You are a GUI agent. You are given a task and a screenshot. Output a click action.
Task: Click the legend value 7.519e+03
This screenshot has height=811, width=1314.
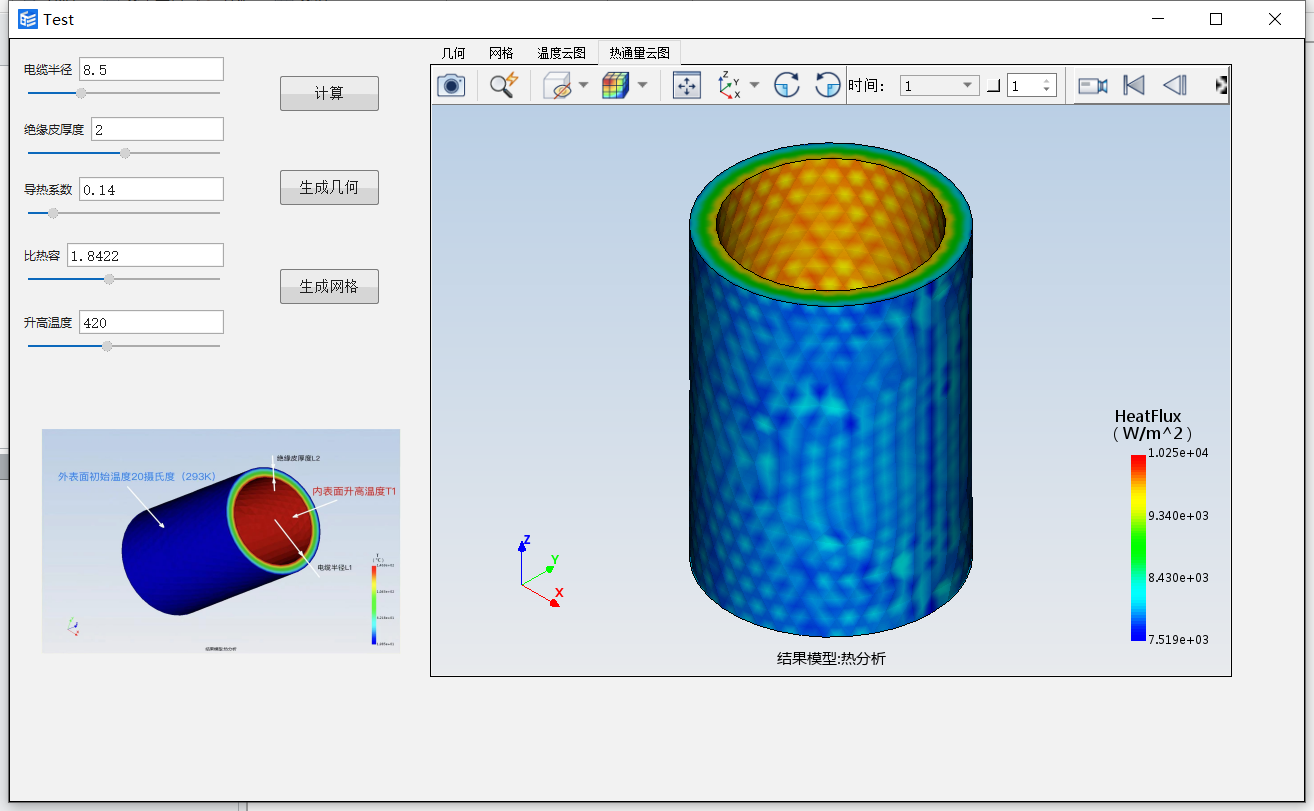point(1178,640)
